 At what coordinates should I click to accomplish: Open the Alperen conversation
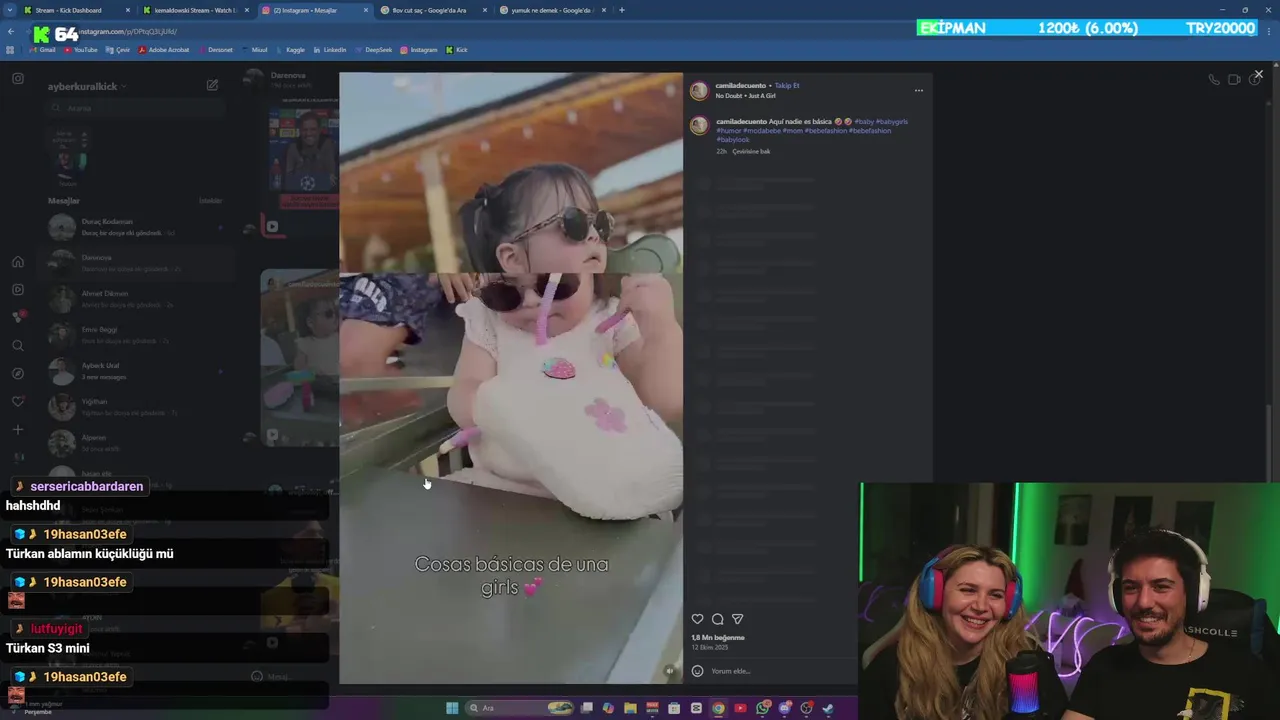tap(136, 443)
